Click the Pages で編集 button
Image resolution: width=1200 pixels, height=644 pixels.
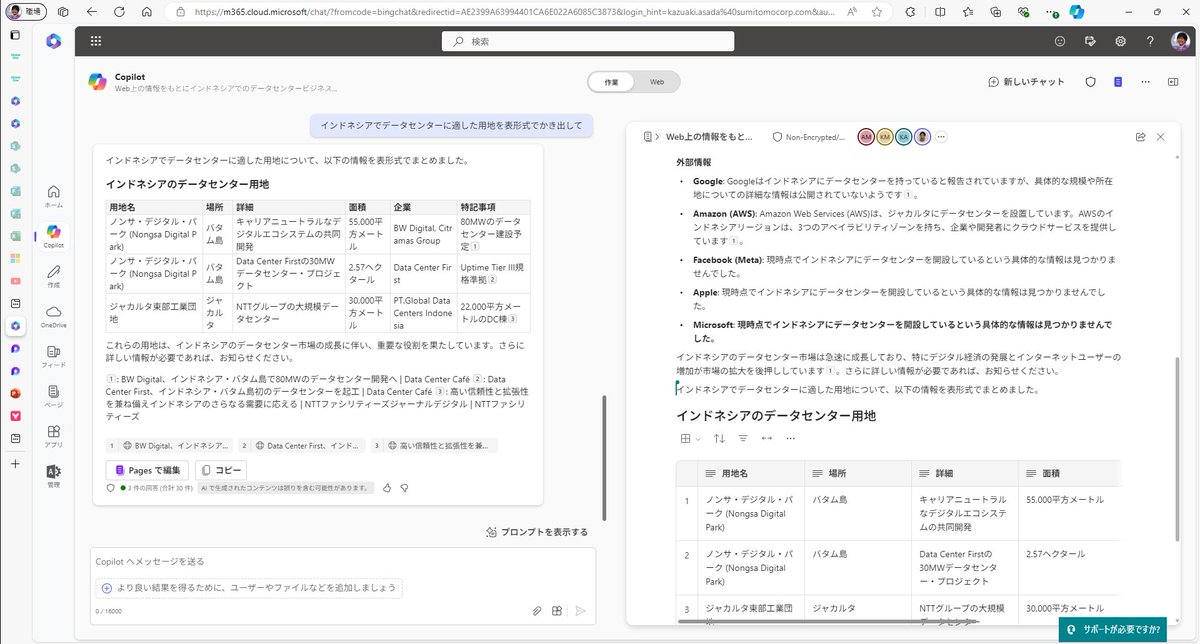tap(147, 470)
